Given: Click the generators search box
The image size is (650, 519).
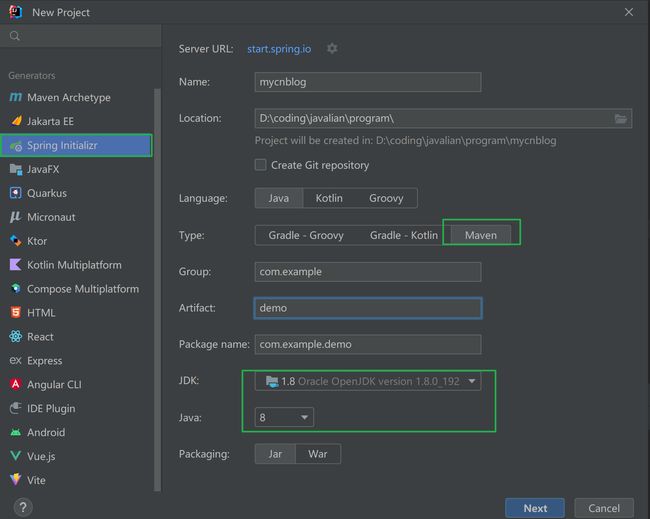Looking at the screenshot, I should click(x=80, y=36).
